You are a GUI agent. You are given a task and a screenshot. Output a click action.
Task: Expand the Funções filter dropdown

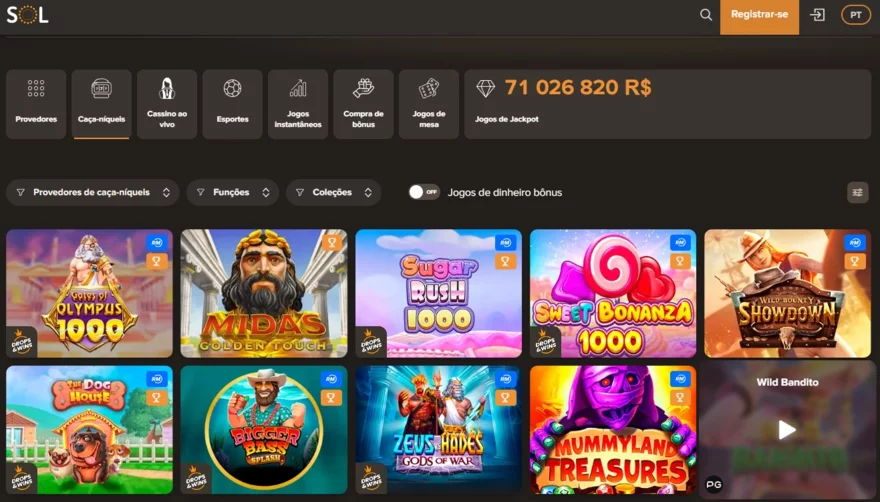(x=232, y=193)
